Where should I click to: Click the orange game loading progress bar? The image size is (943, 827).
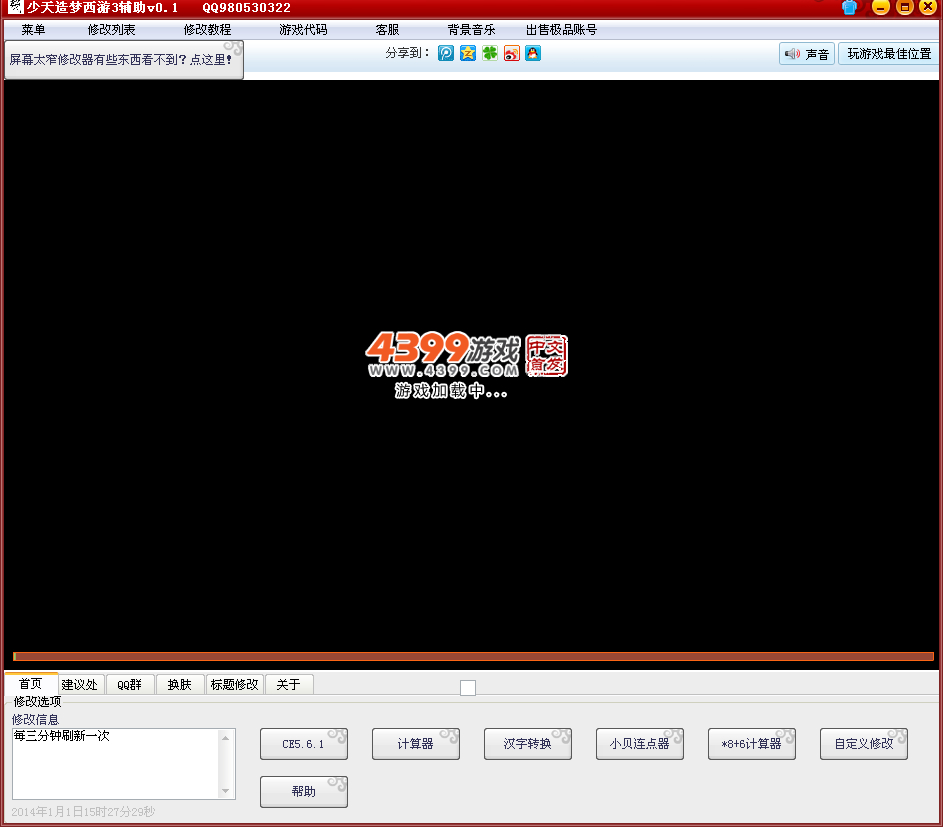(x=473, y=656)
